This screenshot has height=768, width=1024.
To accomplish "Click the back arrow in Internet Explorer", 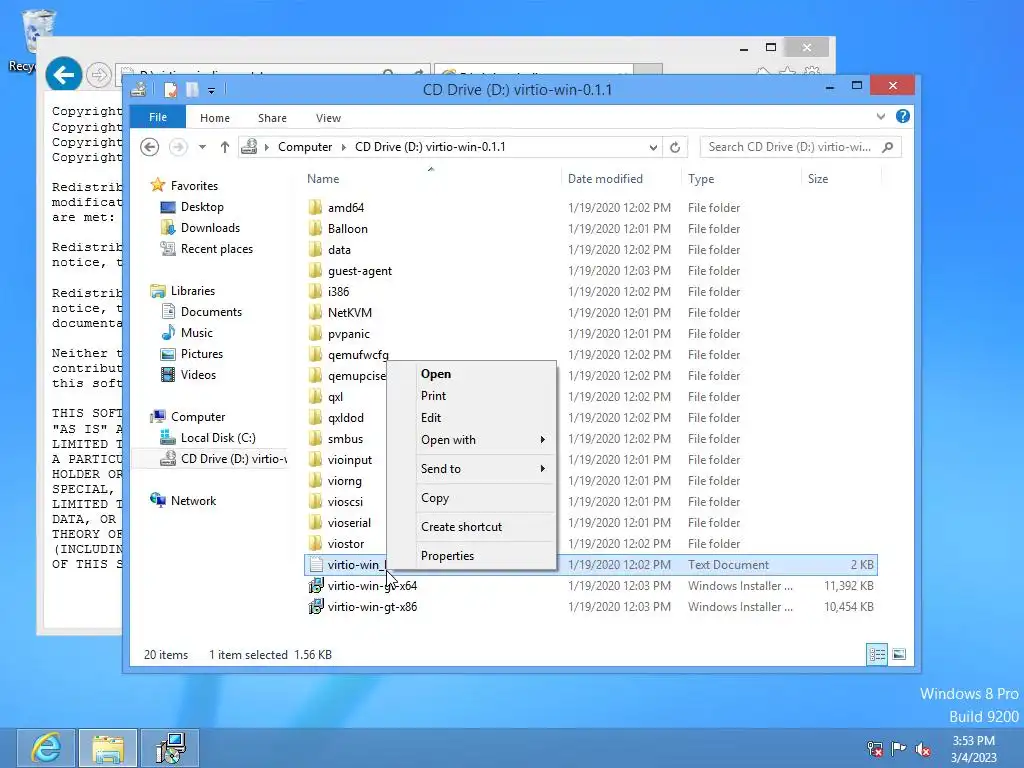I will 63,75.
